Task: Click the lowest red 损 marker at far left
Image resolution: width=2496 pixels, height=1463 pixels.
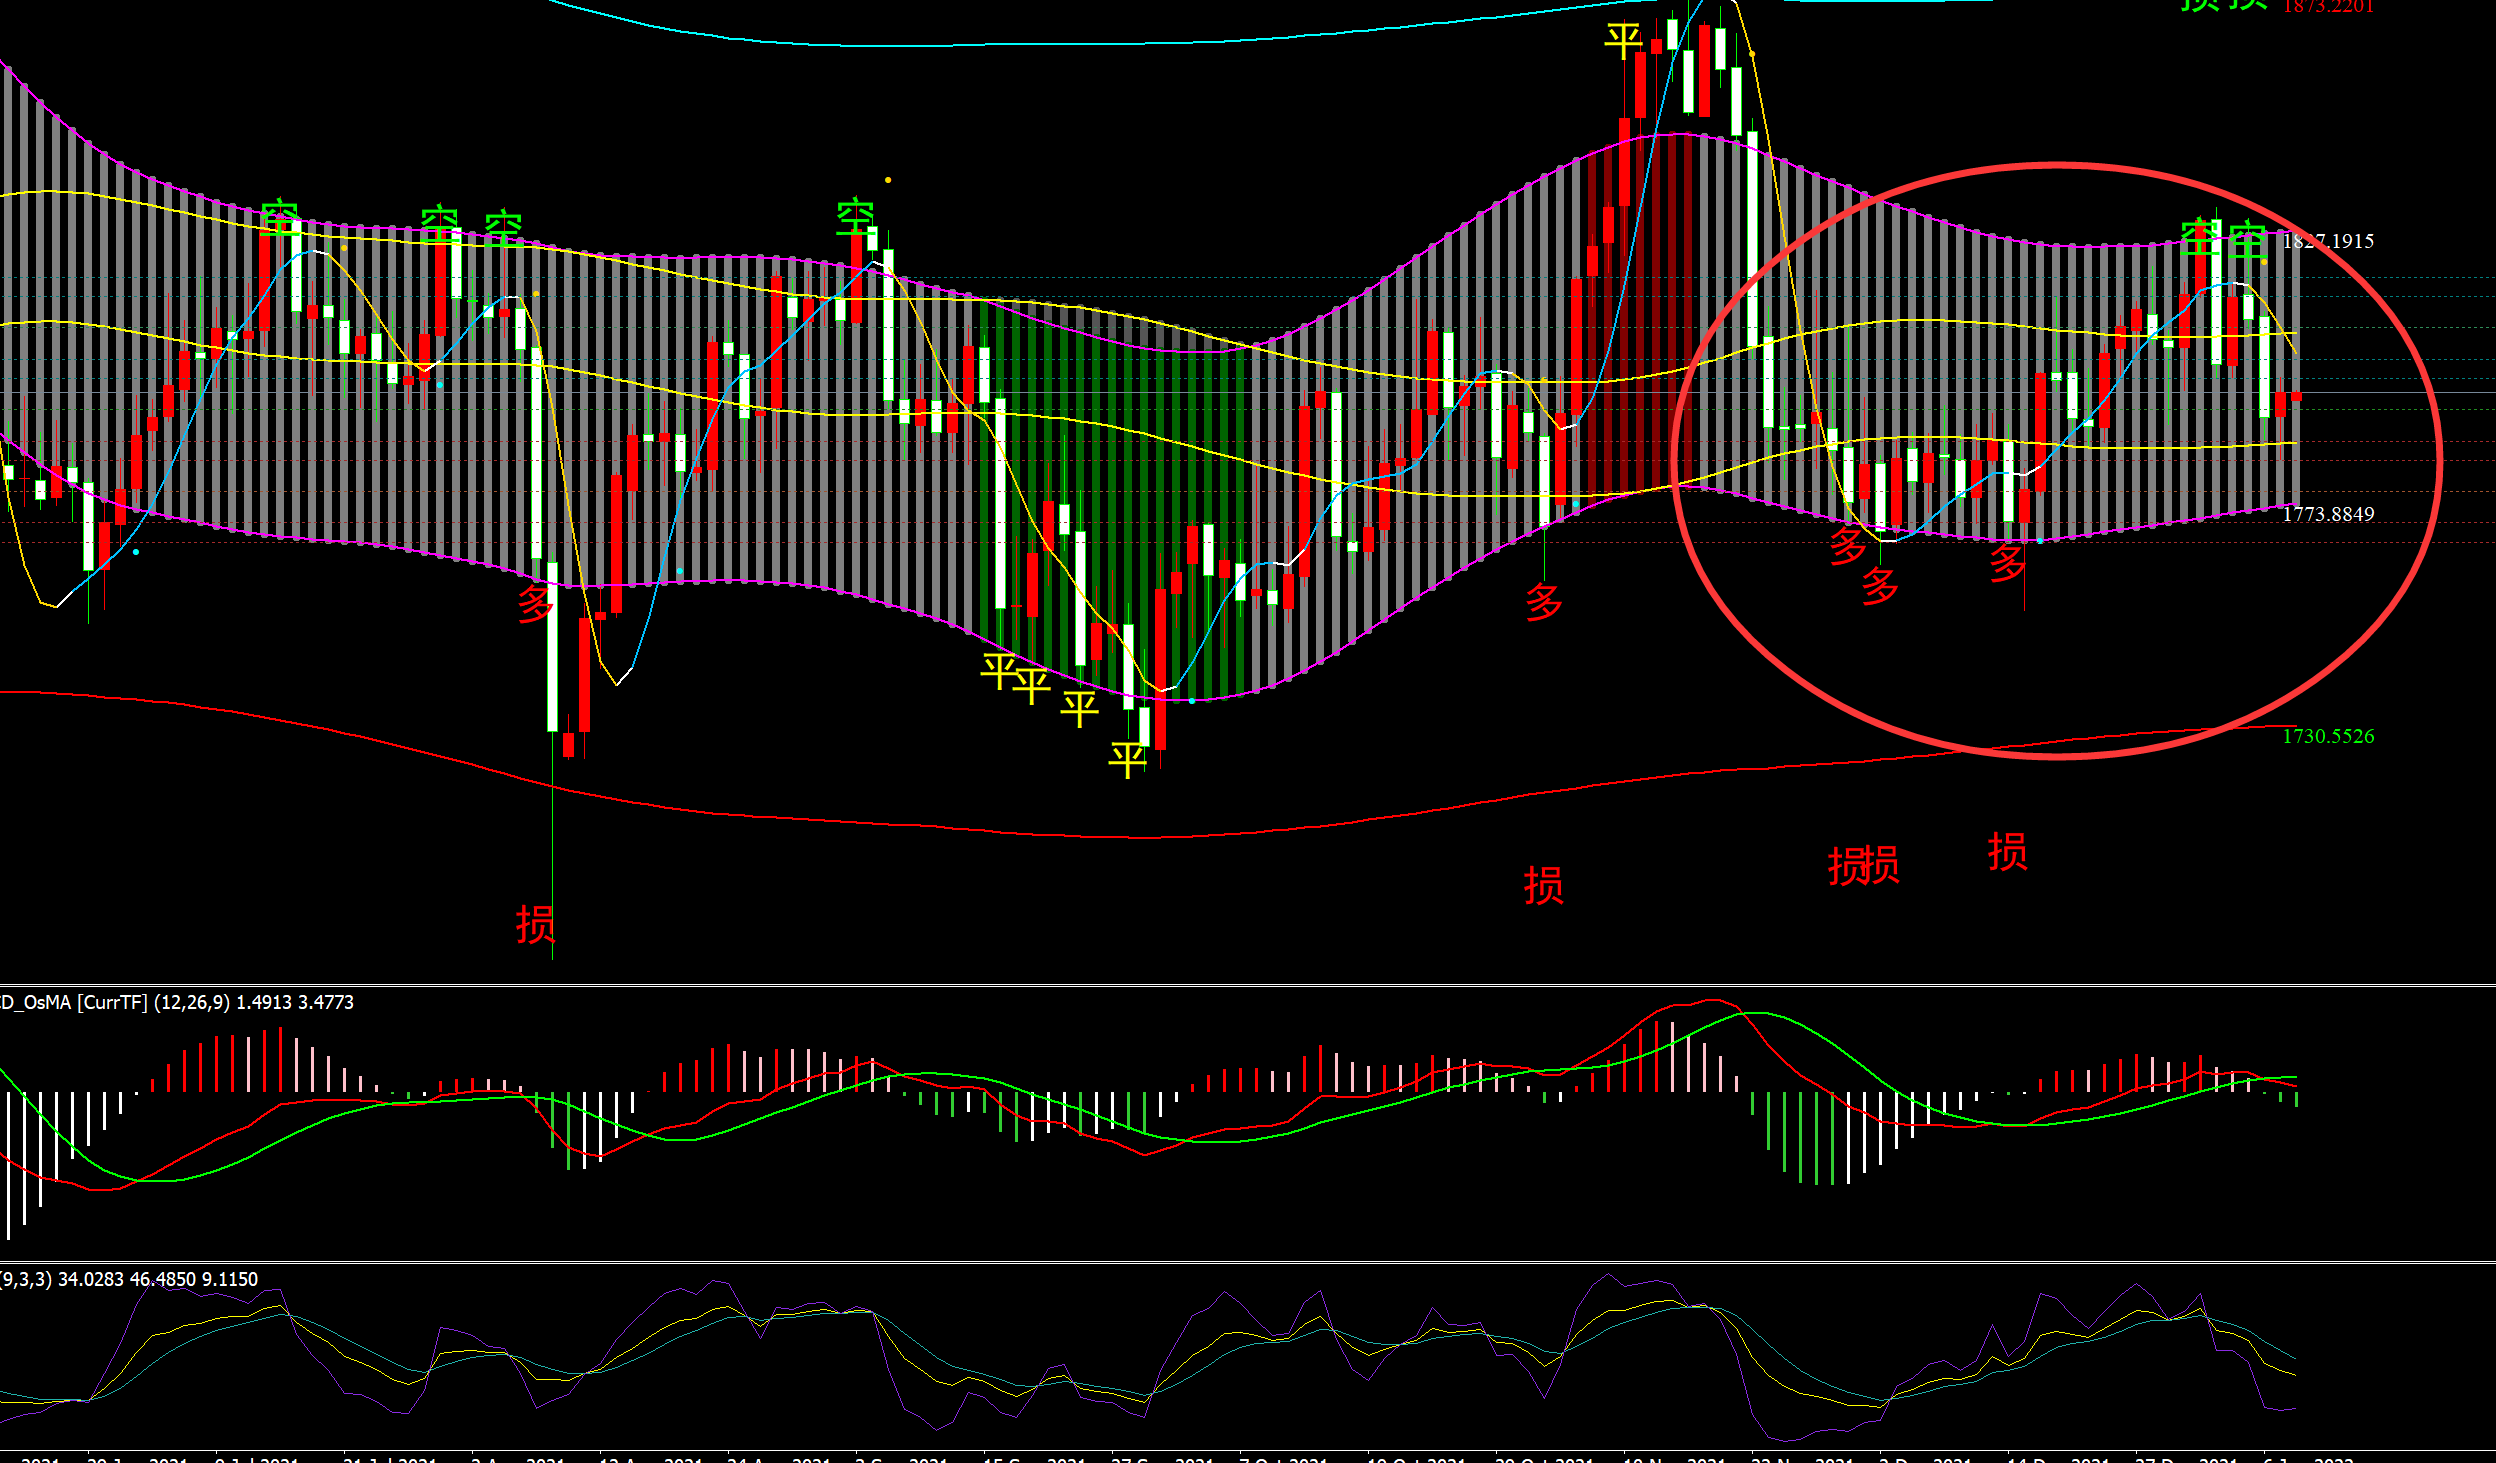Action: point(535,924)
